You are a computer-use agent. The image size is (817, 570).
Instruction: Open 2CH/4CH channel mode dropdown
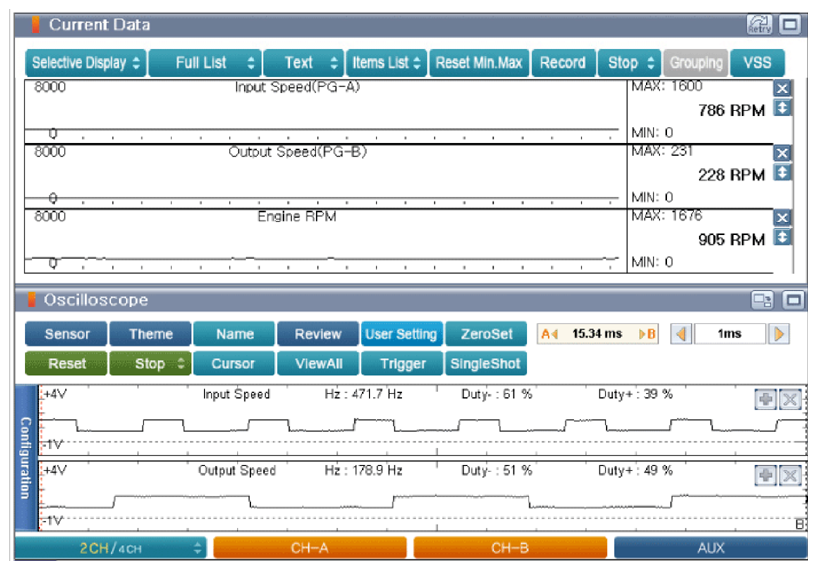click(x=110, y=548)
